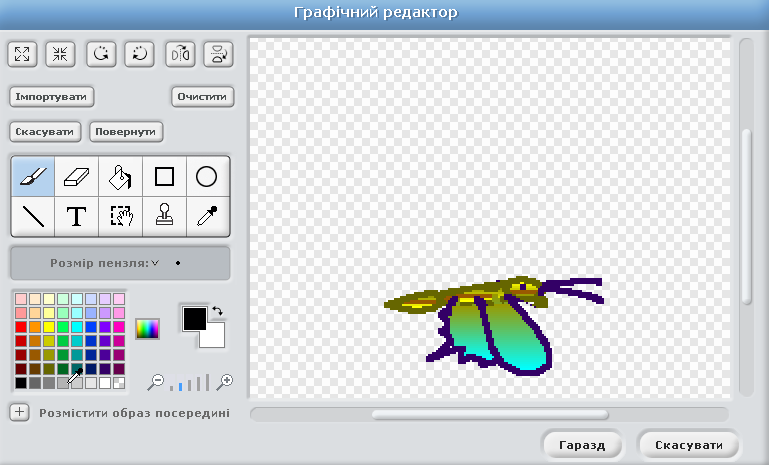This screenshot has height=465, width=769.
Task: Click the blue zoom level bar
Action: 180,386
